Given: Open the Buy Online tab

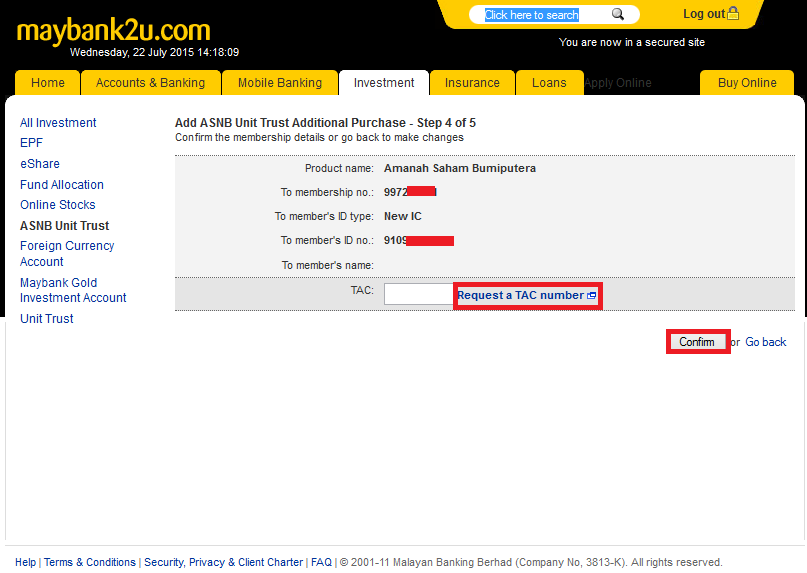Looking at the screenshot, I should click(x=747, y=83).
